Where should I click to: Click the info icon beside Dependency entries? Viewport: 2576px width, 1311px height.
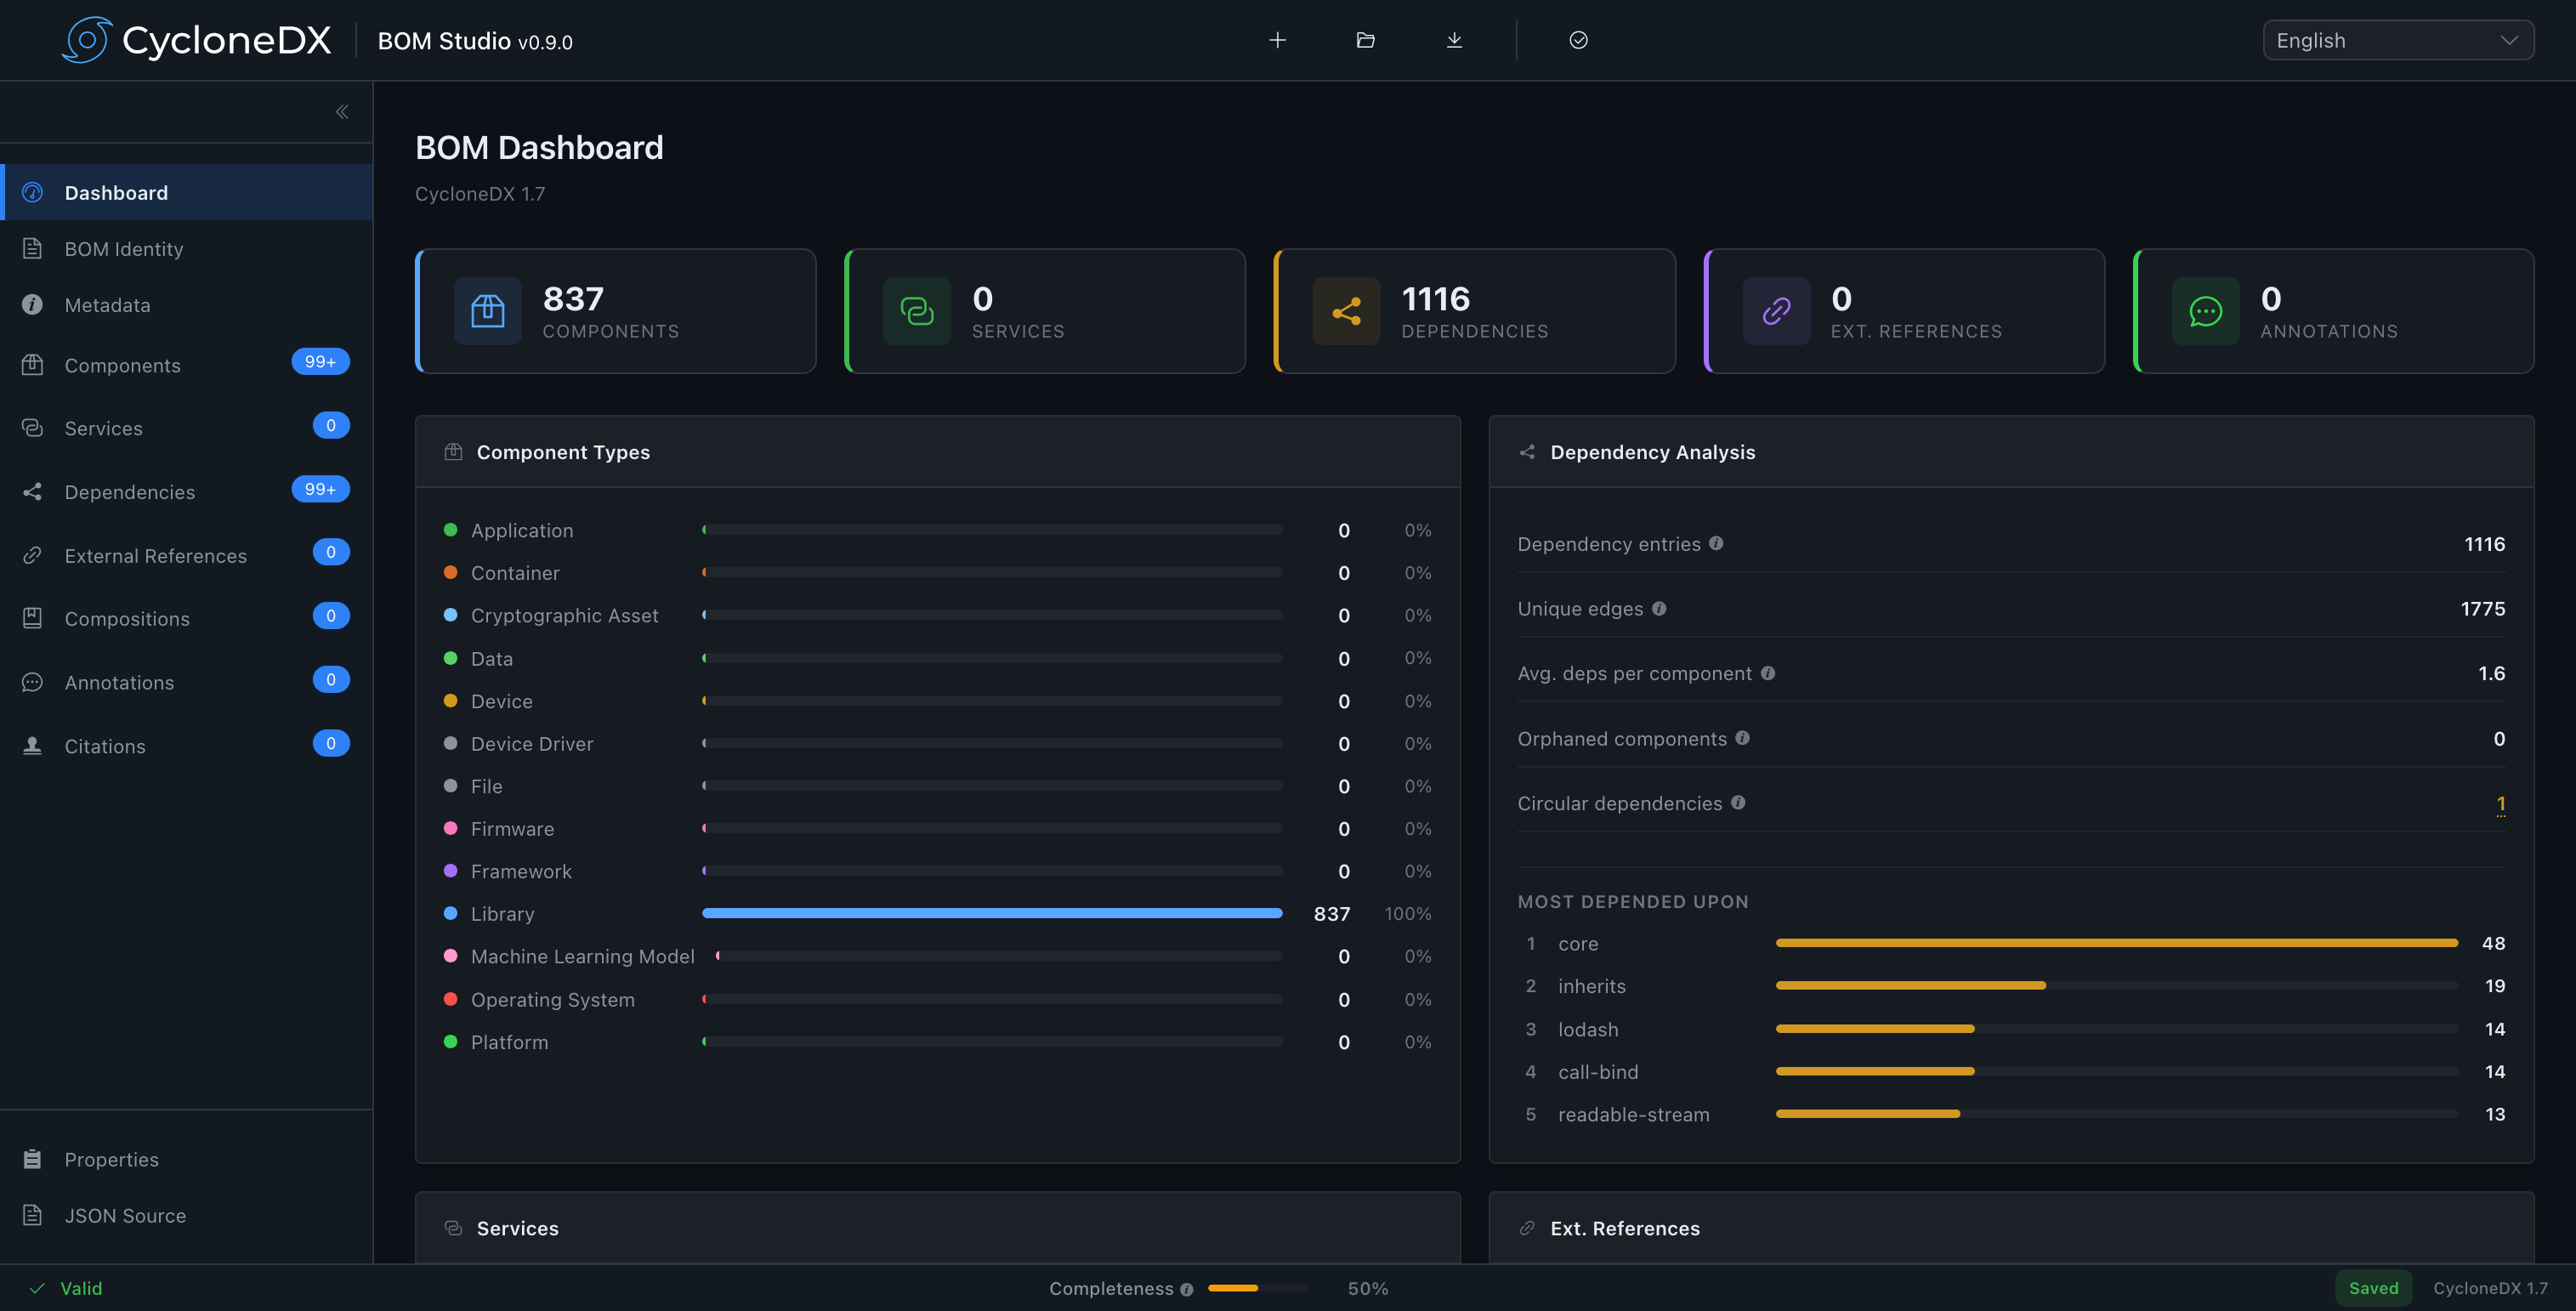1716,543
